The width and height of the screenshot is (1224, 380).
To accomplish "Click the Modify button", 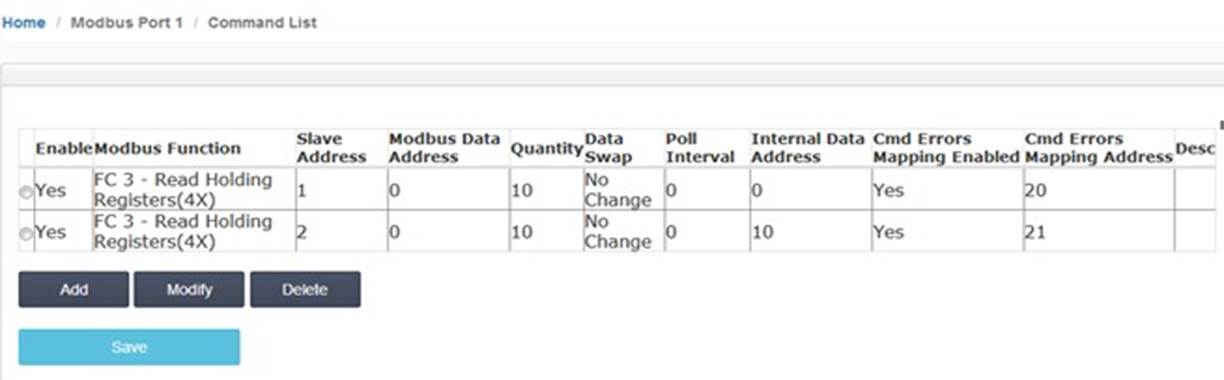I will pos(189,290).
